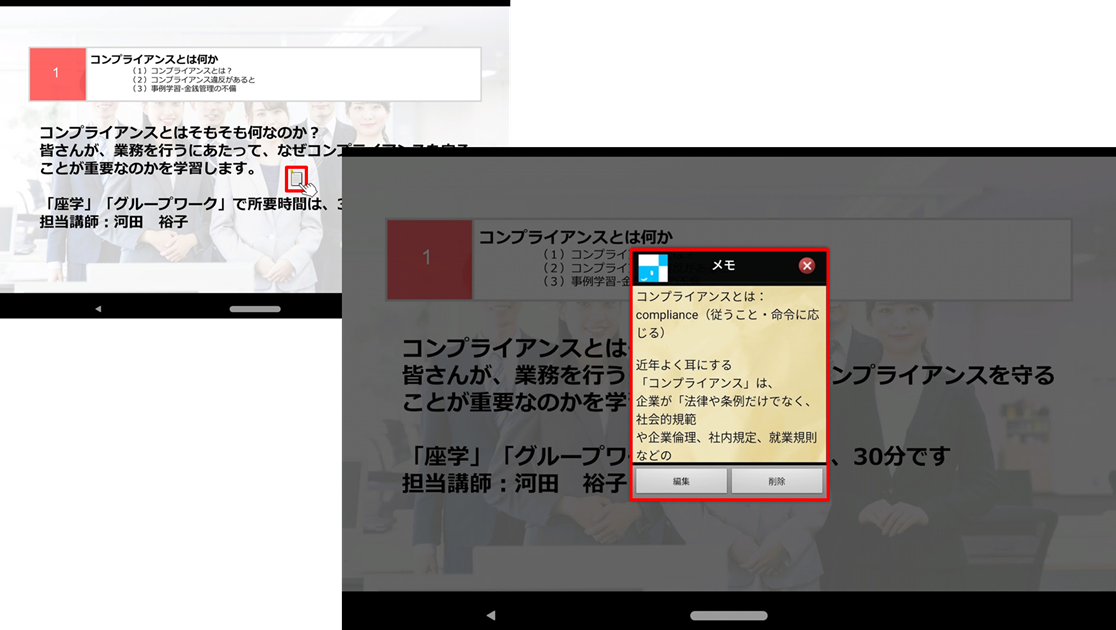The width and height of the screenshot is (1116, 630).
Task: Click the memo line '近年よく耳にする'
Action: (684, 364)
